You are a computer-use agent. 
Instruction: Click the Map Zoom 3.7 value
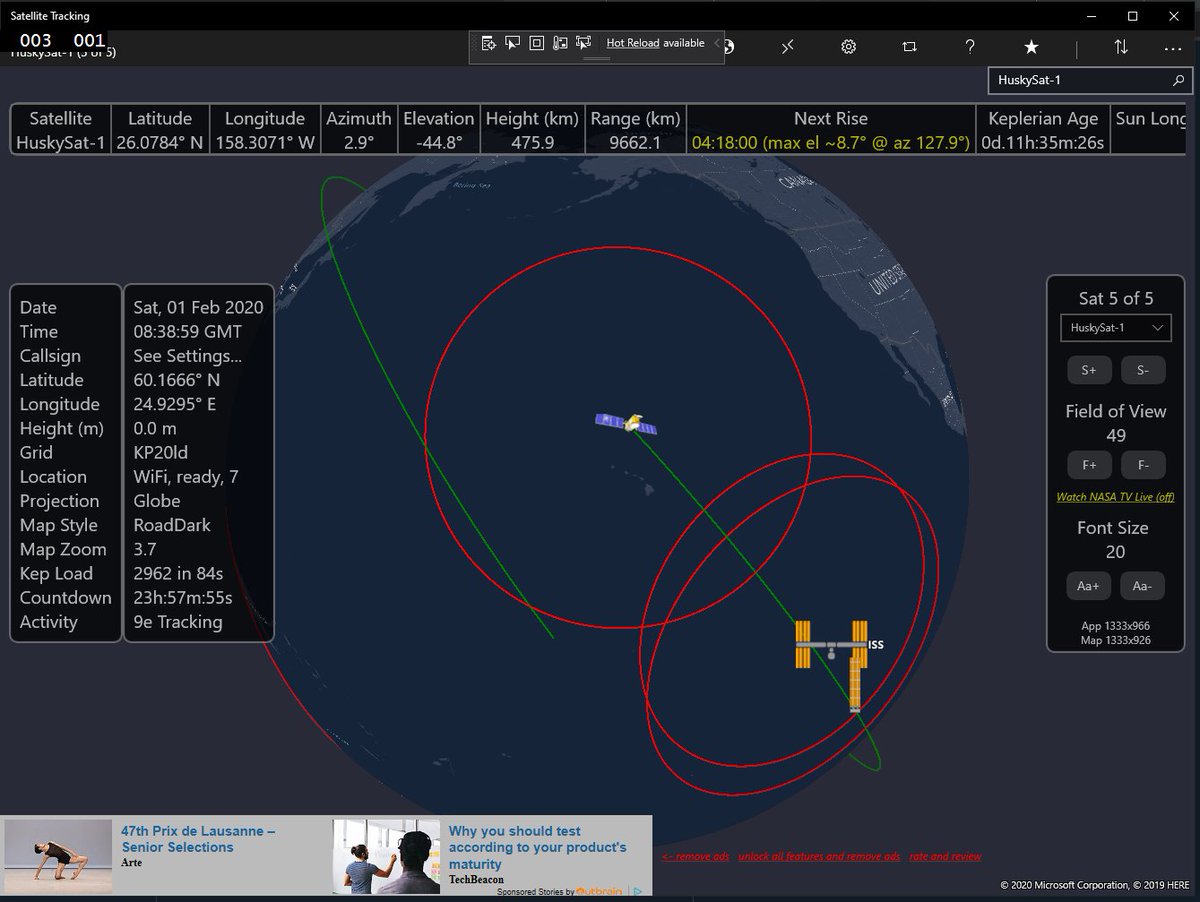144,549
